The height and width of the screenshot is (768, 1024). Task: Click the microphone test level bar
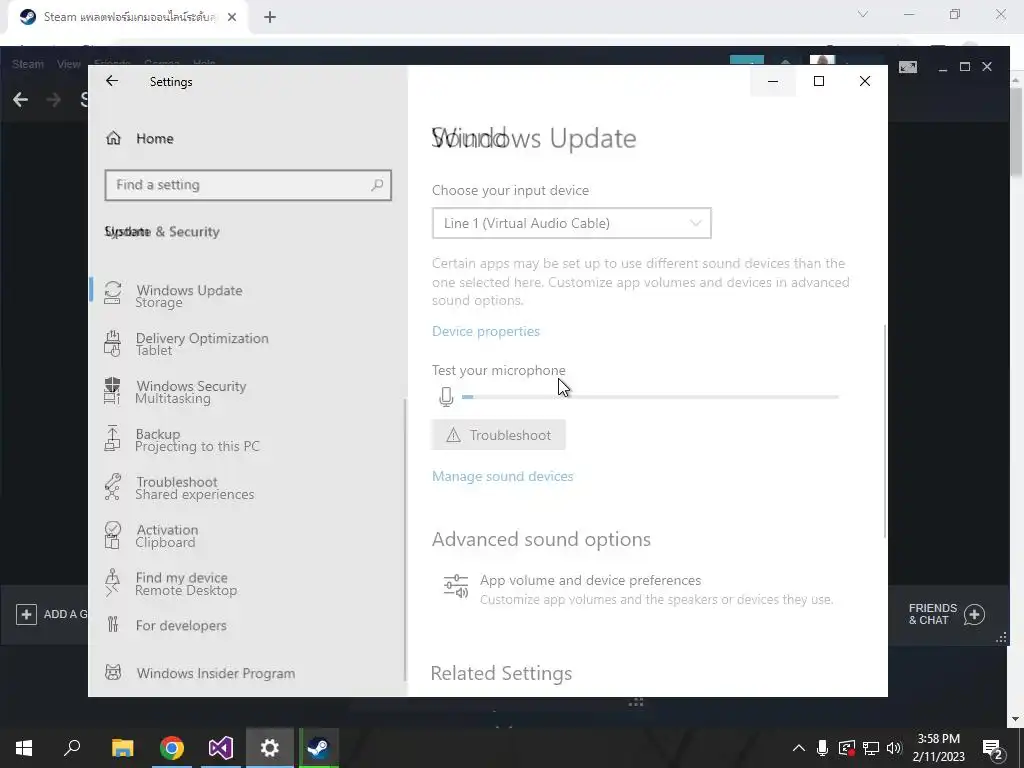[x=650, y=396]
